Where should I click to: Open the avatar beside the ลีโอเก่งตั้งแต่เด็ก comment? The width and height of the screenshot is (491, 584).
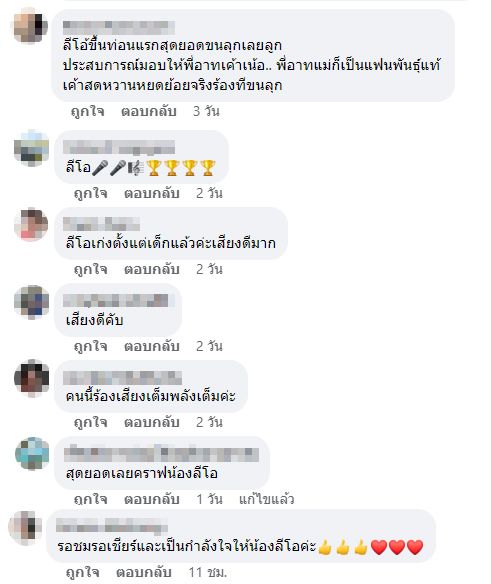click(x=31, y=225)
